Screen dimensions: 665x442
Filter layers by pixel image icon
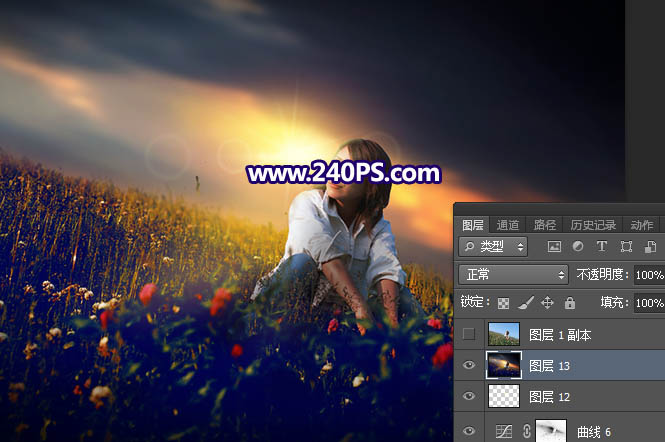(554, 246)
